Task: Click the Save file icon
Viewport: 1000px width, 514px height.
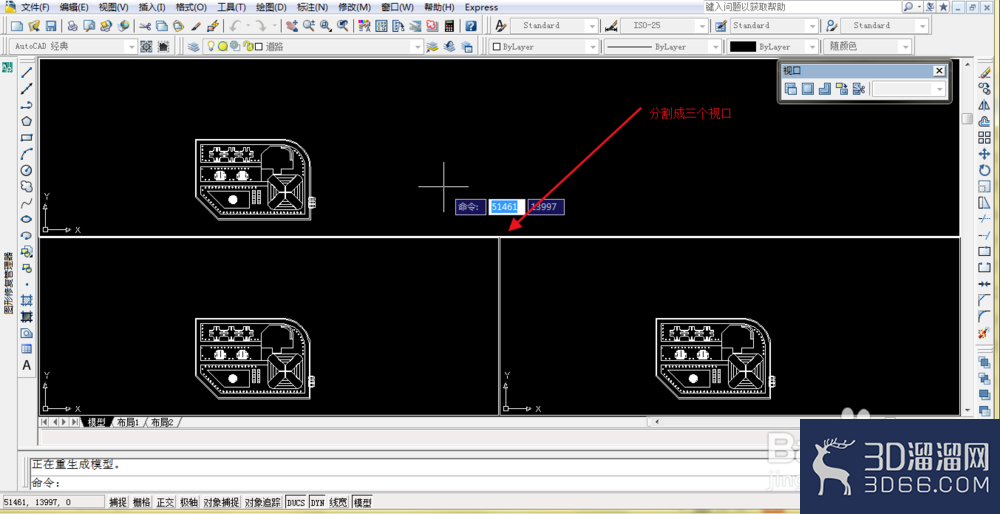Action: coord(51,26)
